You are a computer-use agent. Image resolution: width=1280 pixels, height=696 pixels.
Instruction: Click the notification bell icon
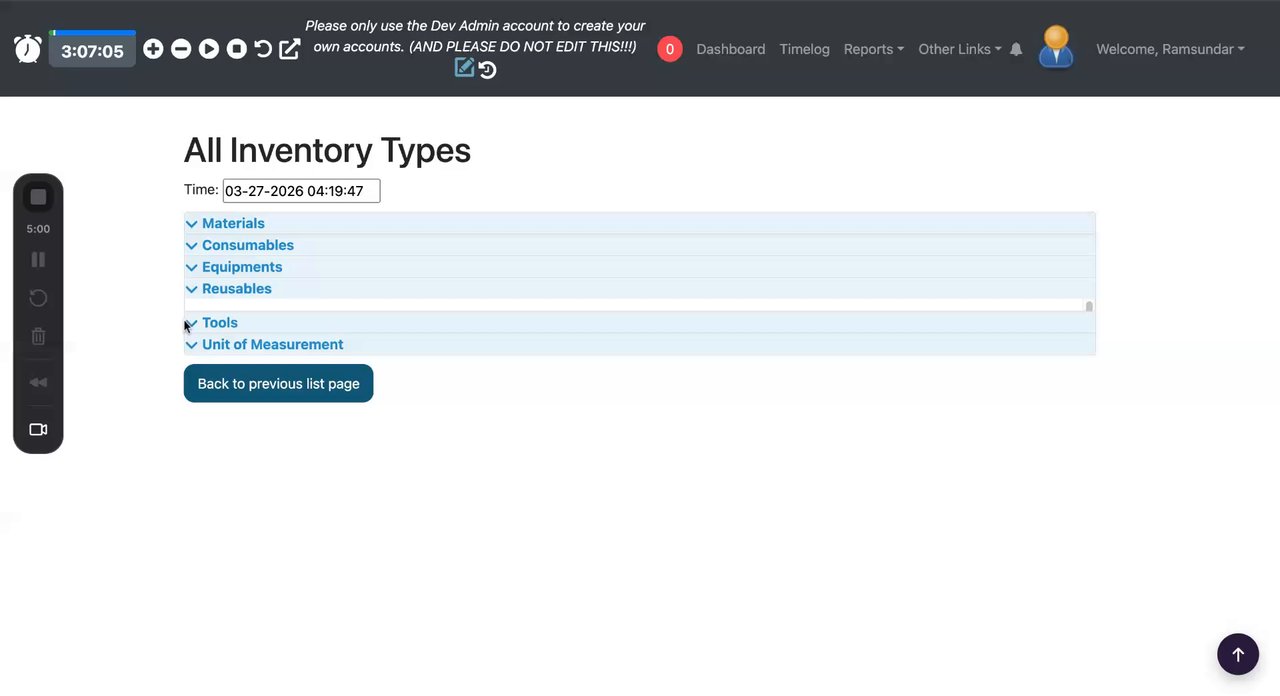[1016, 49]
